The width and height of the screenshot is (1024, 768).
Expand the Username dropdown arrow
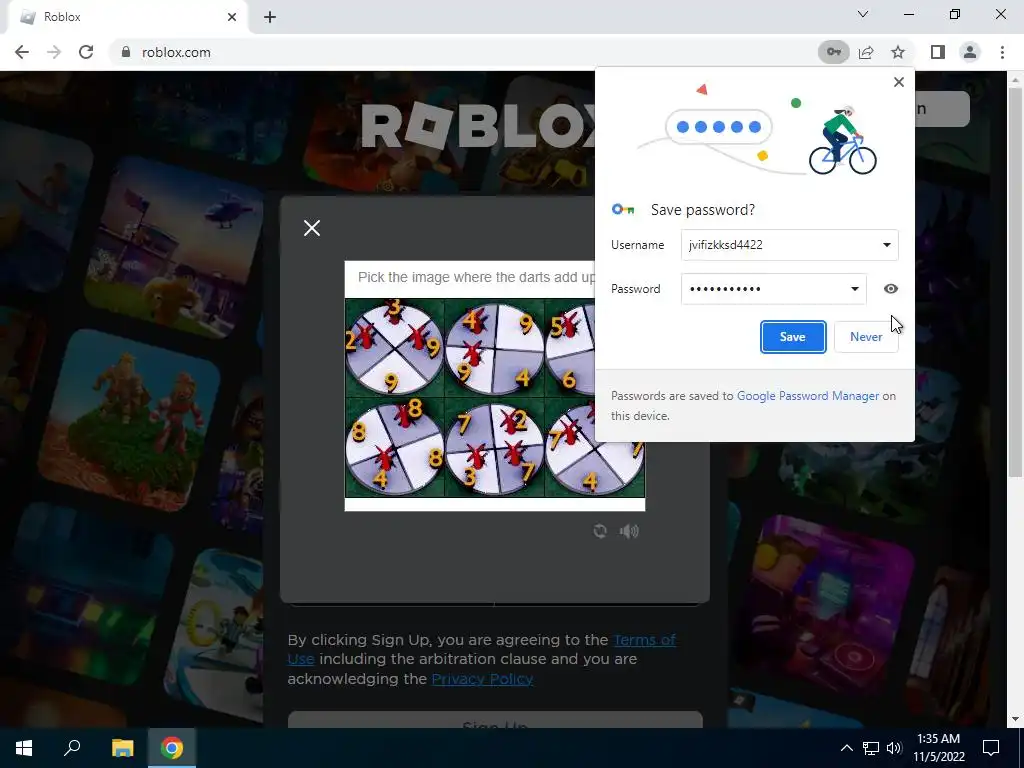click(886, 245)
